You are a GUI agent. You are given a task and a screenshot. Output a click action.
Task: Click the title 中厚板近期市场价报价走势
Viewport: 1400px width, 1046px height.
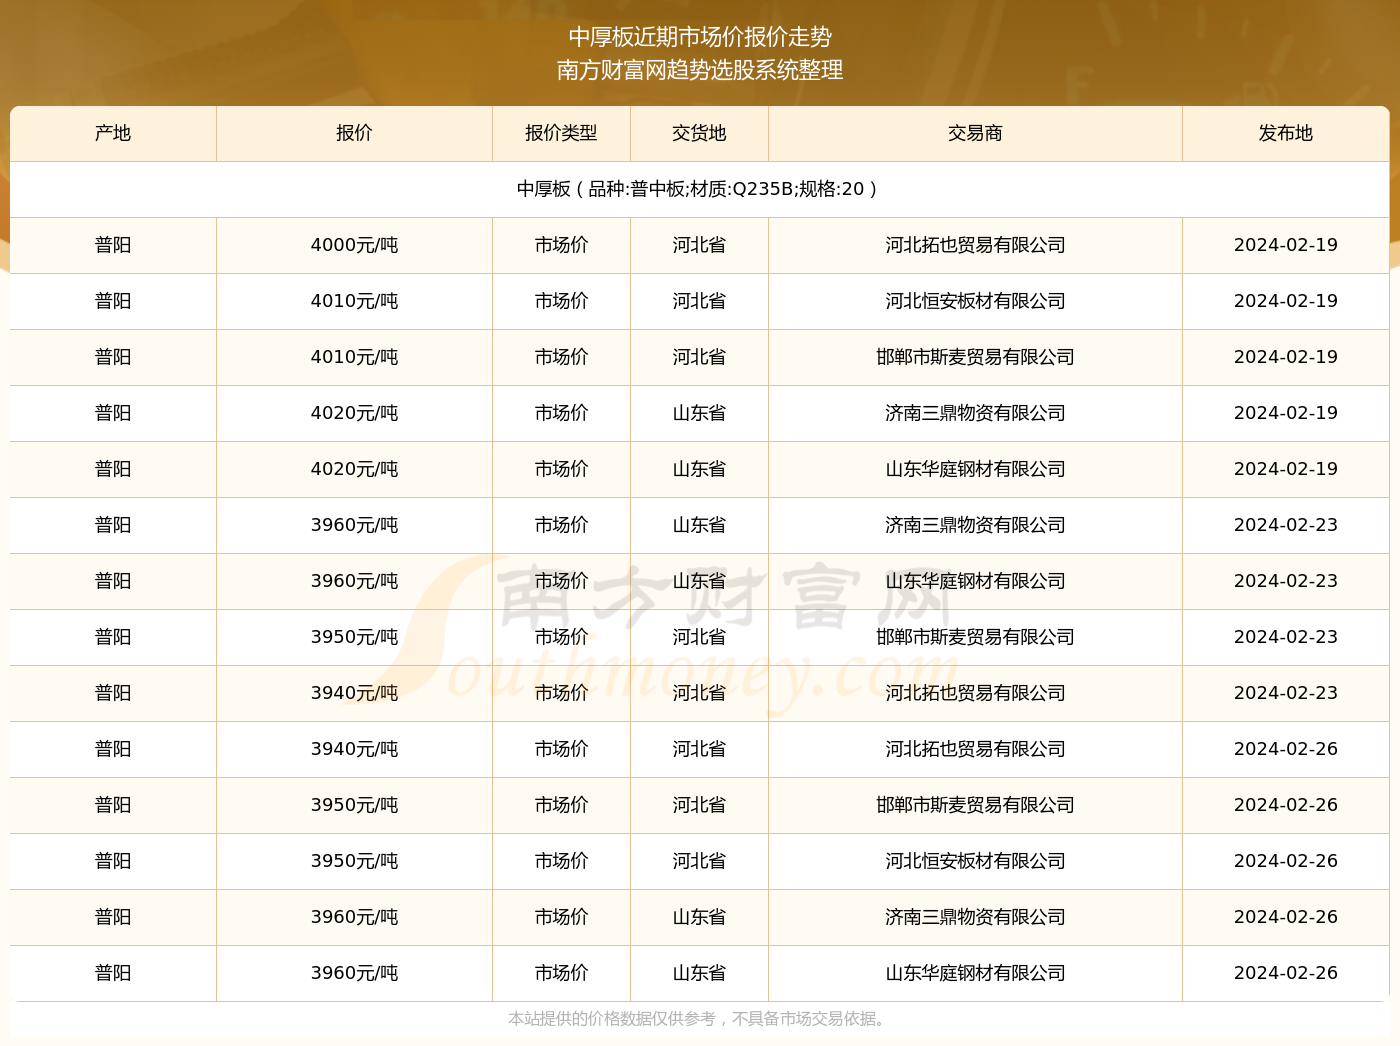tap(700, 37)
